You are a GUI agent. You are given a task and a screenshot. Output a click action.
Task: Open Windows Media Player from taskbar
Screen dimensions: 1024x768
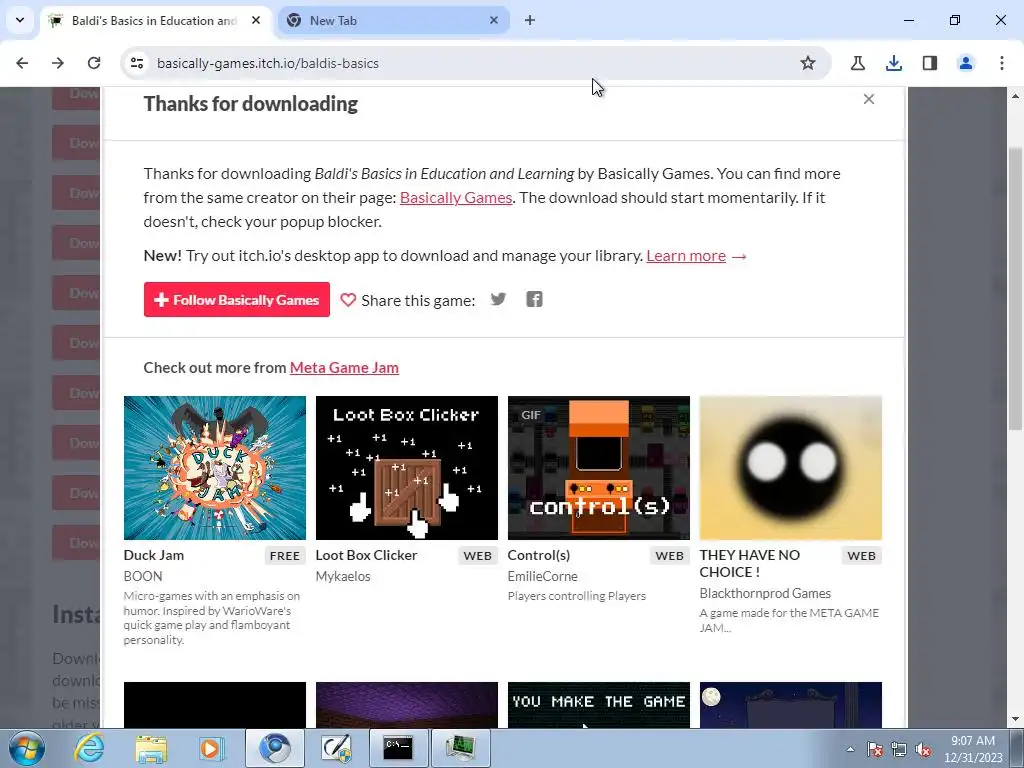(x=211, y=748)
